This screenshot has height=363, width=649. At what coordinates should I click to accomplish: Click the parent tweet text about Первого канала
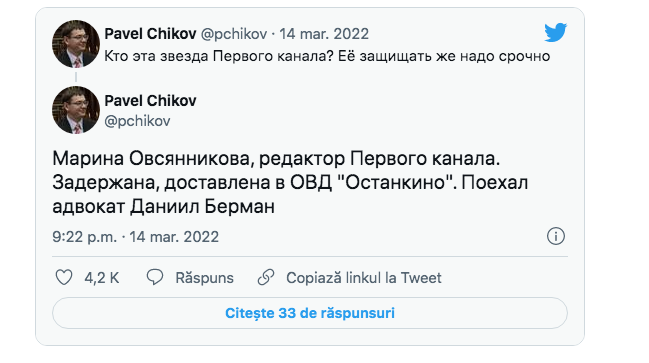click(327, 56)
